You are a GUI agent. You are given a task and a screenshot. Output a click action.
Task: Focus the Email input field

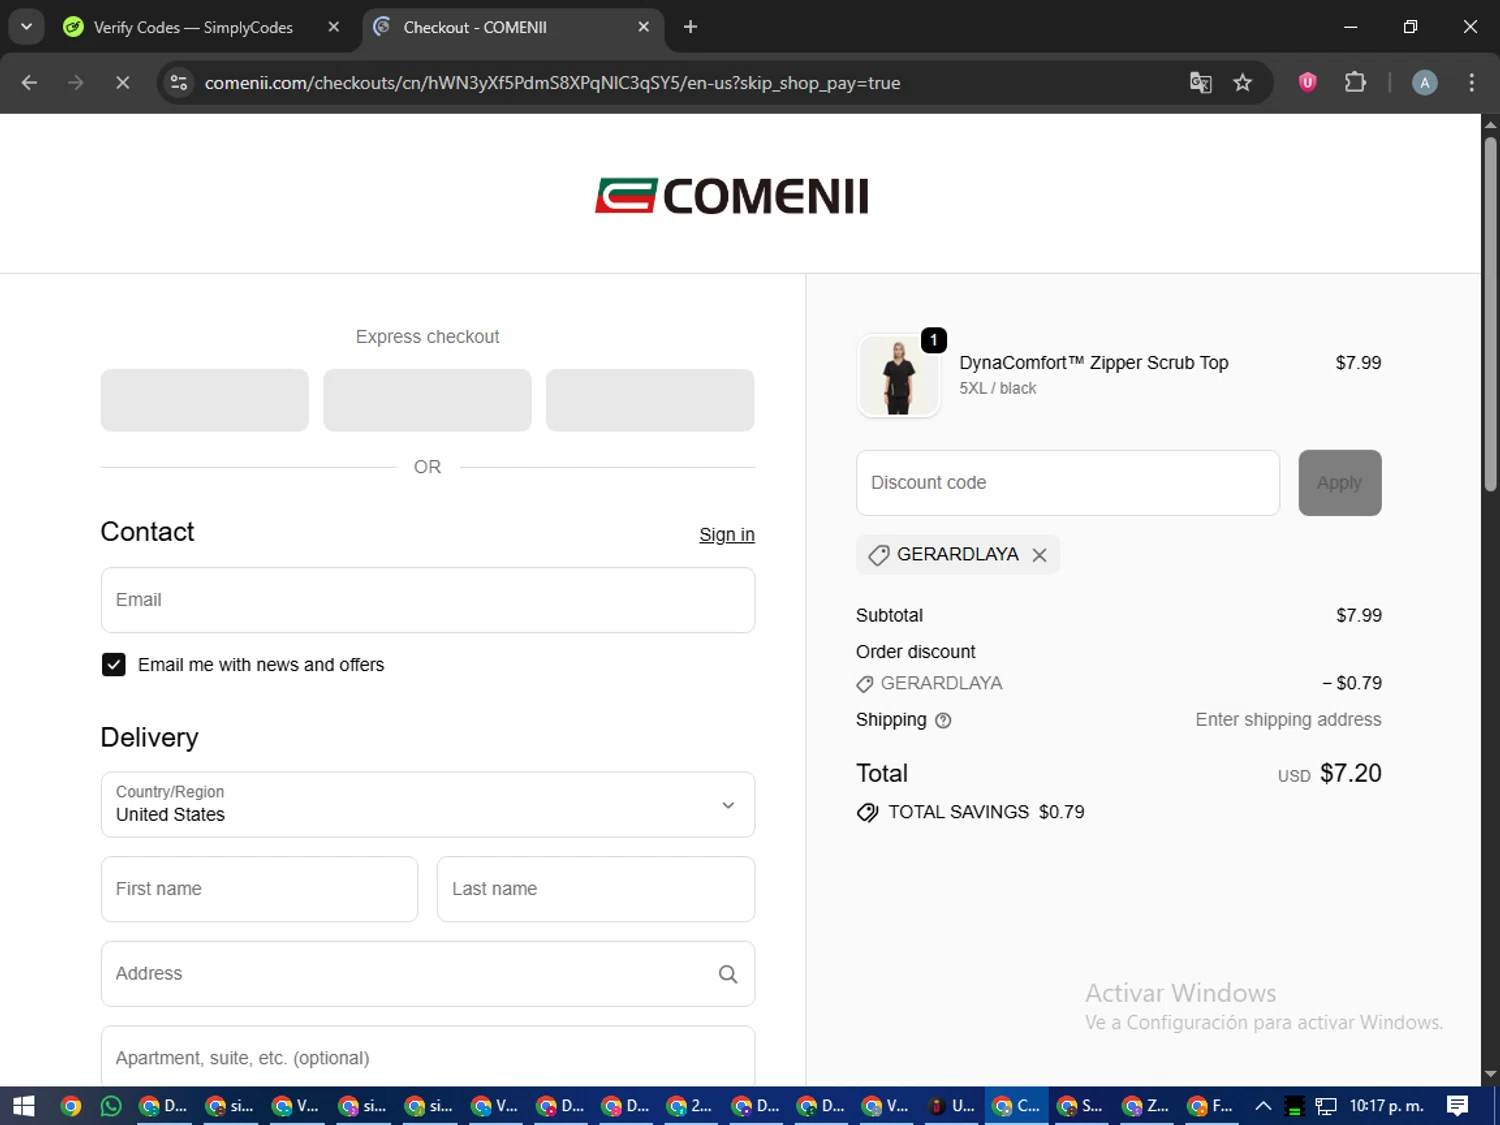click(428, 600)
